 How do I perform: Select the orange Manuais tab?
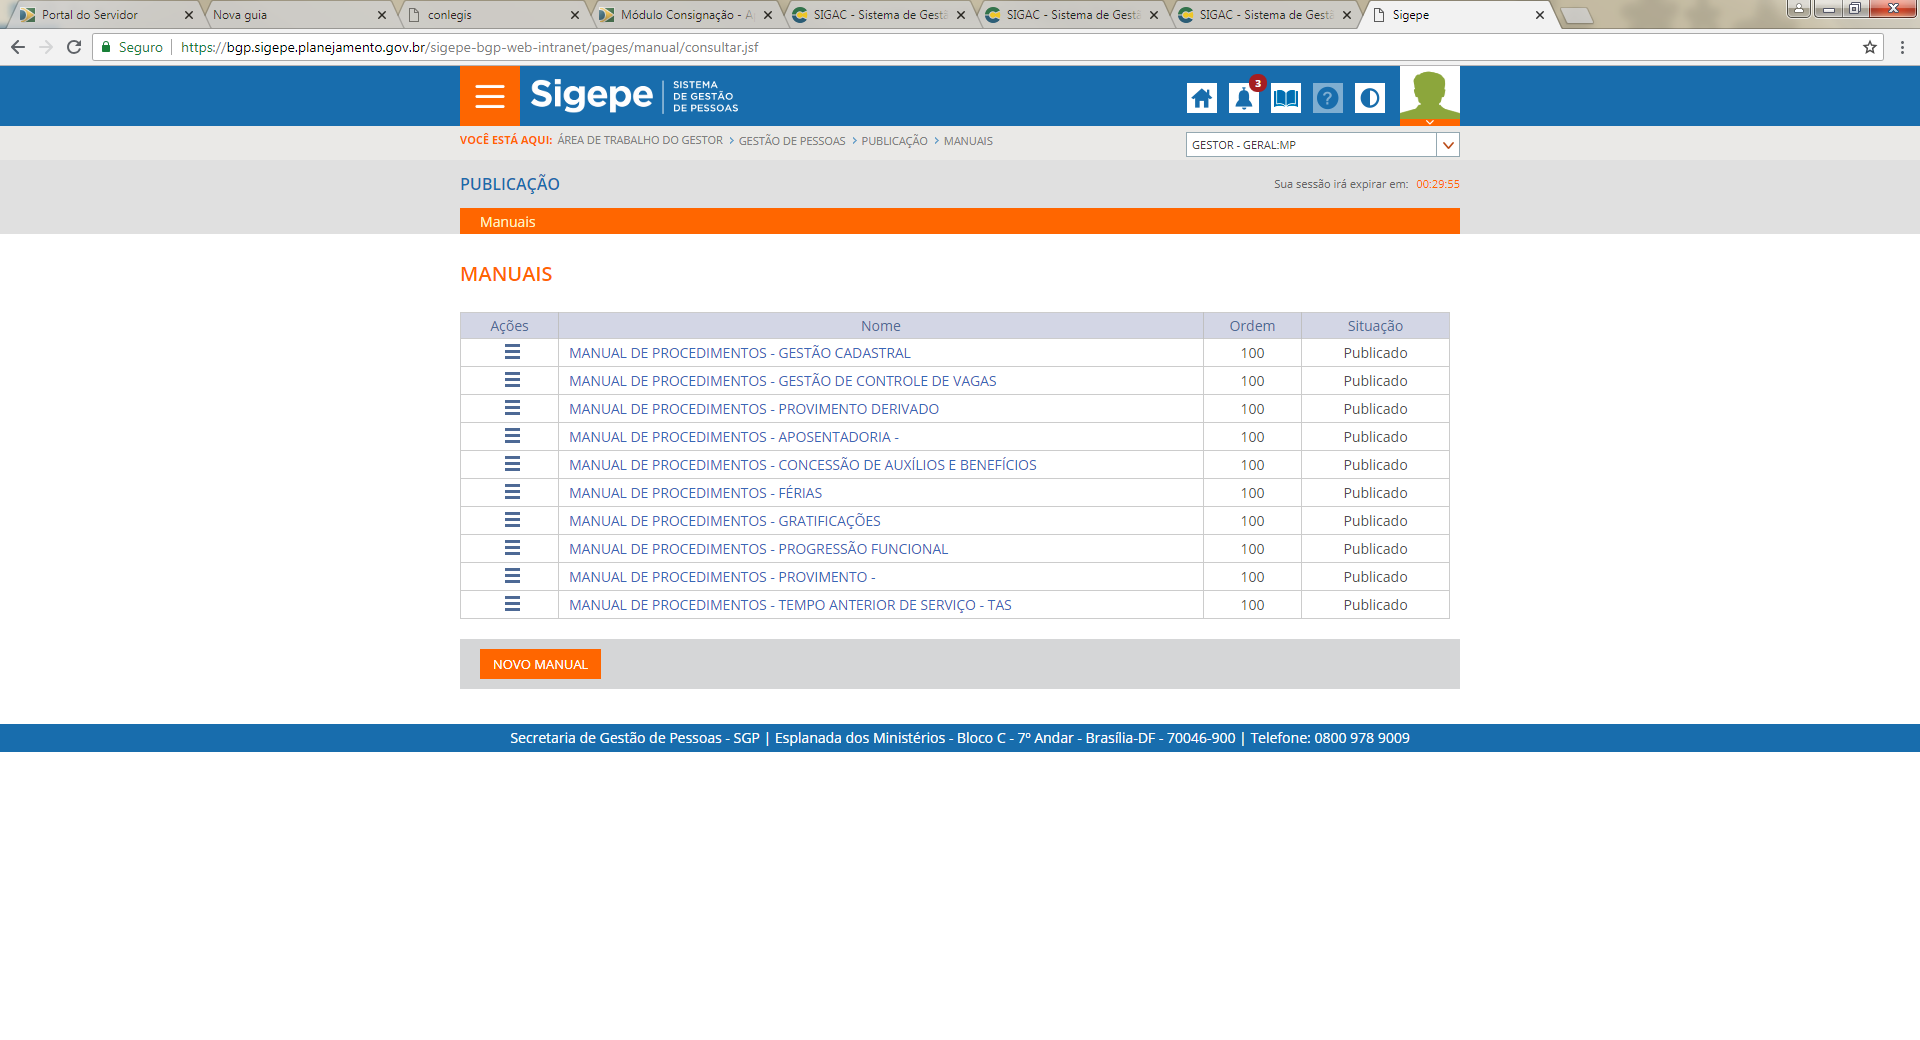[x=508, y=222]
